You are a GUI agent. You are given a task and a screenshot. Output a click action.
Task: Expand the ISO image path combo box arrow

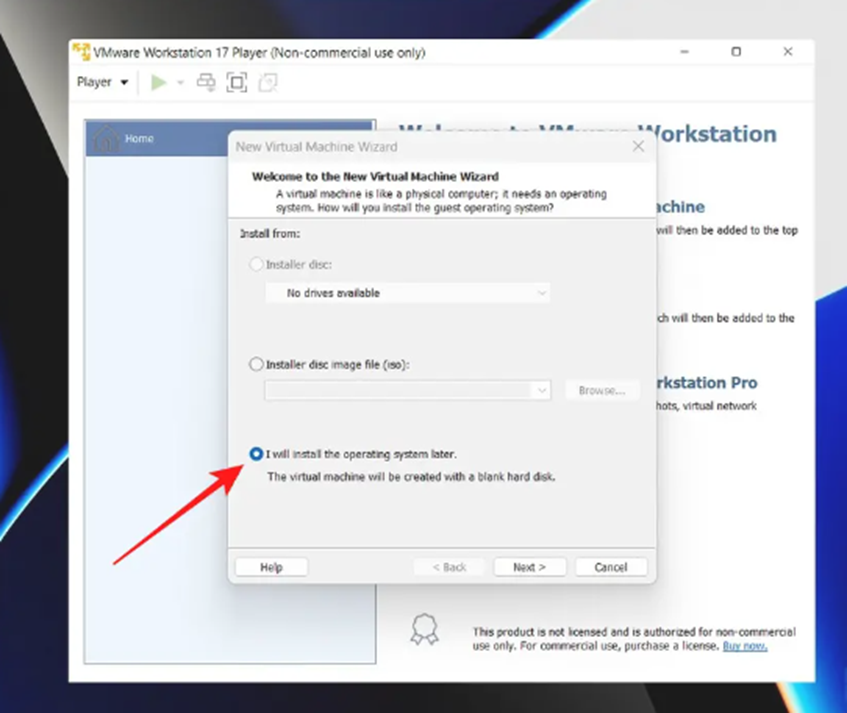tap(541, 391)
